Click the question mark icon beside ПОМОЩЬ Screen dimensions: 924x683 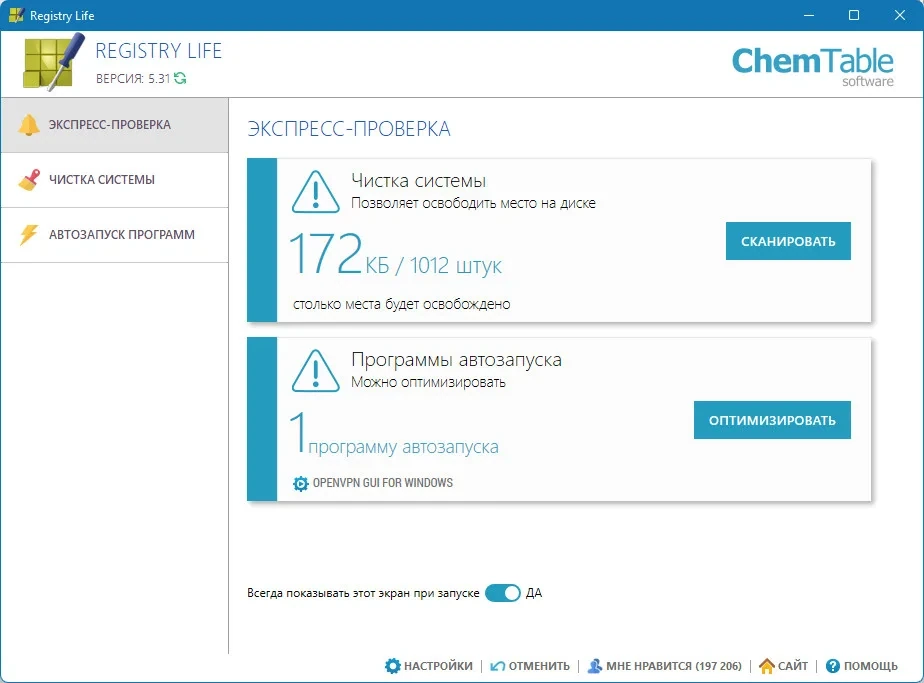coord(833,666)
